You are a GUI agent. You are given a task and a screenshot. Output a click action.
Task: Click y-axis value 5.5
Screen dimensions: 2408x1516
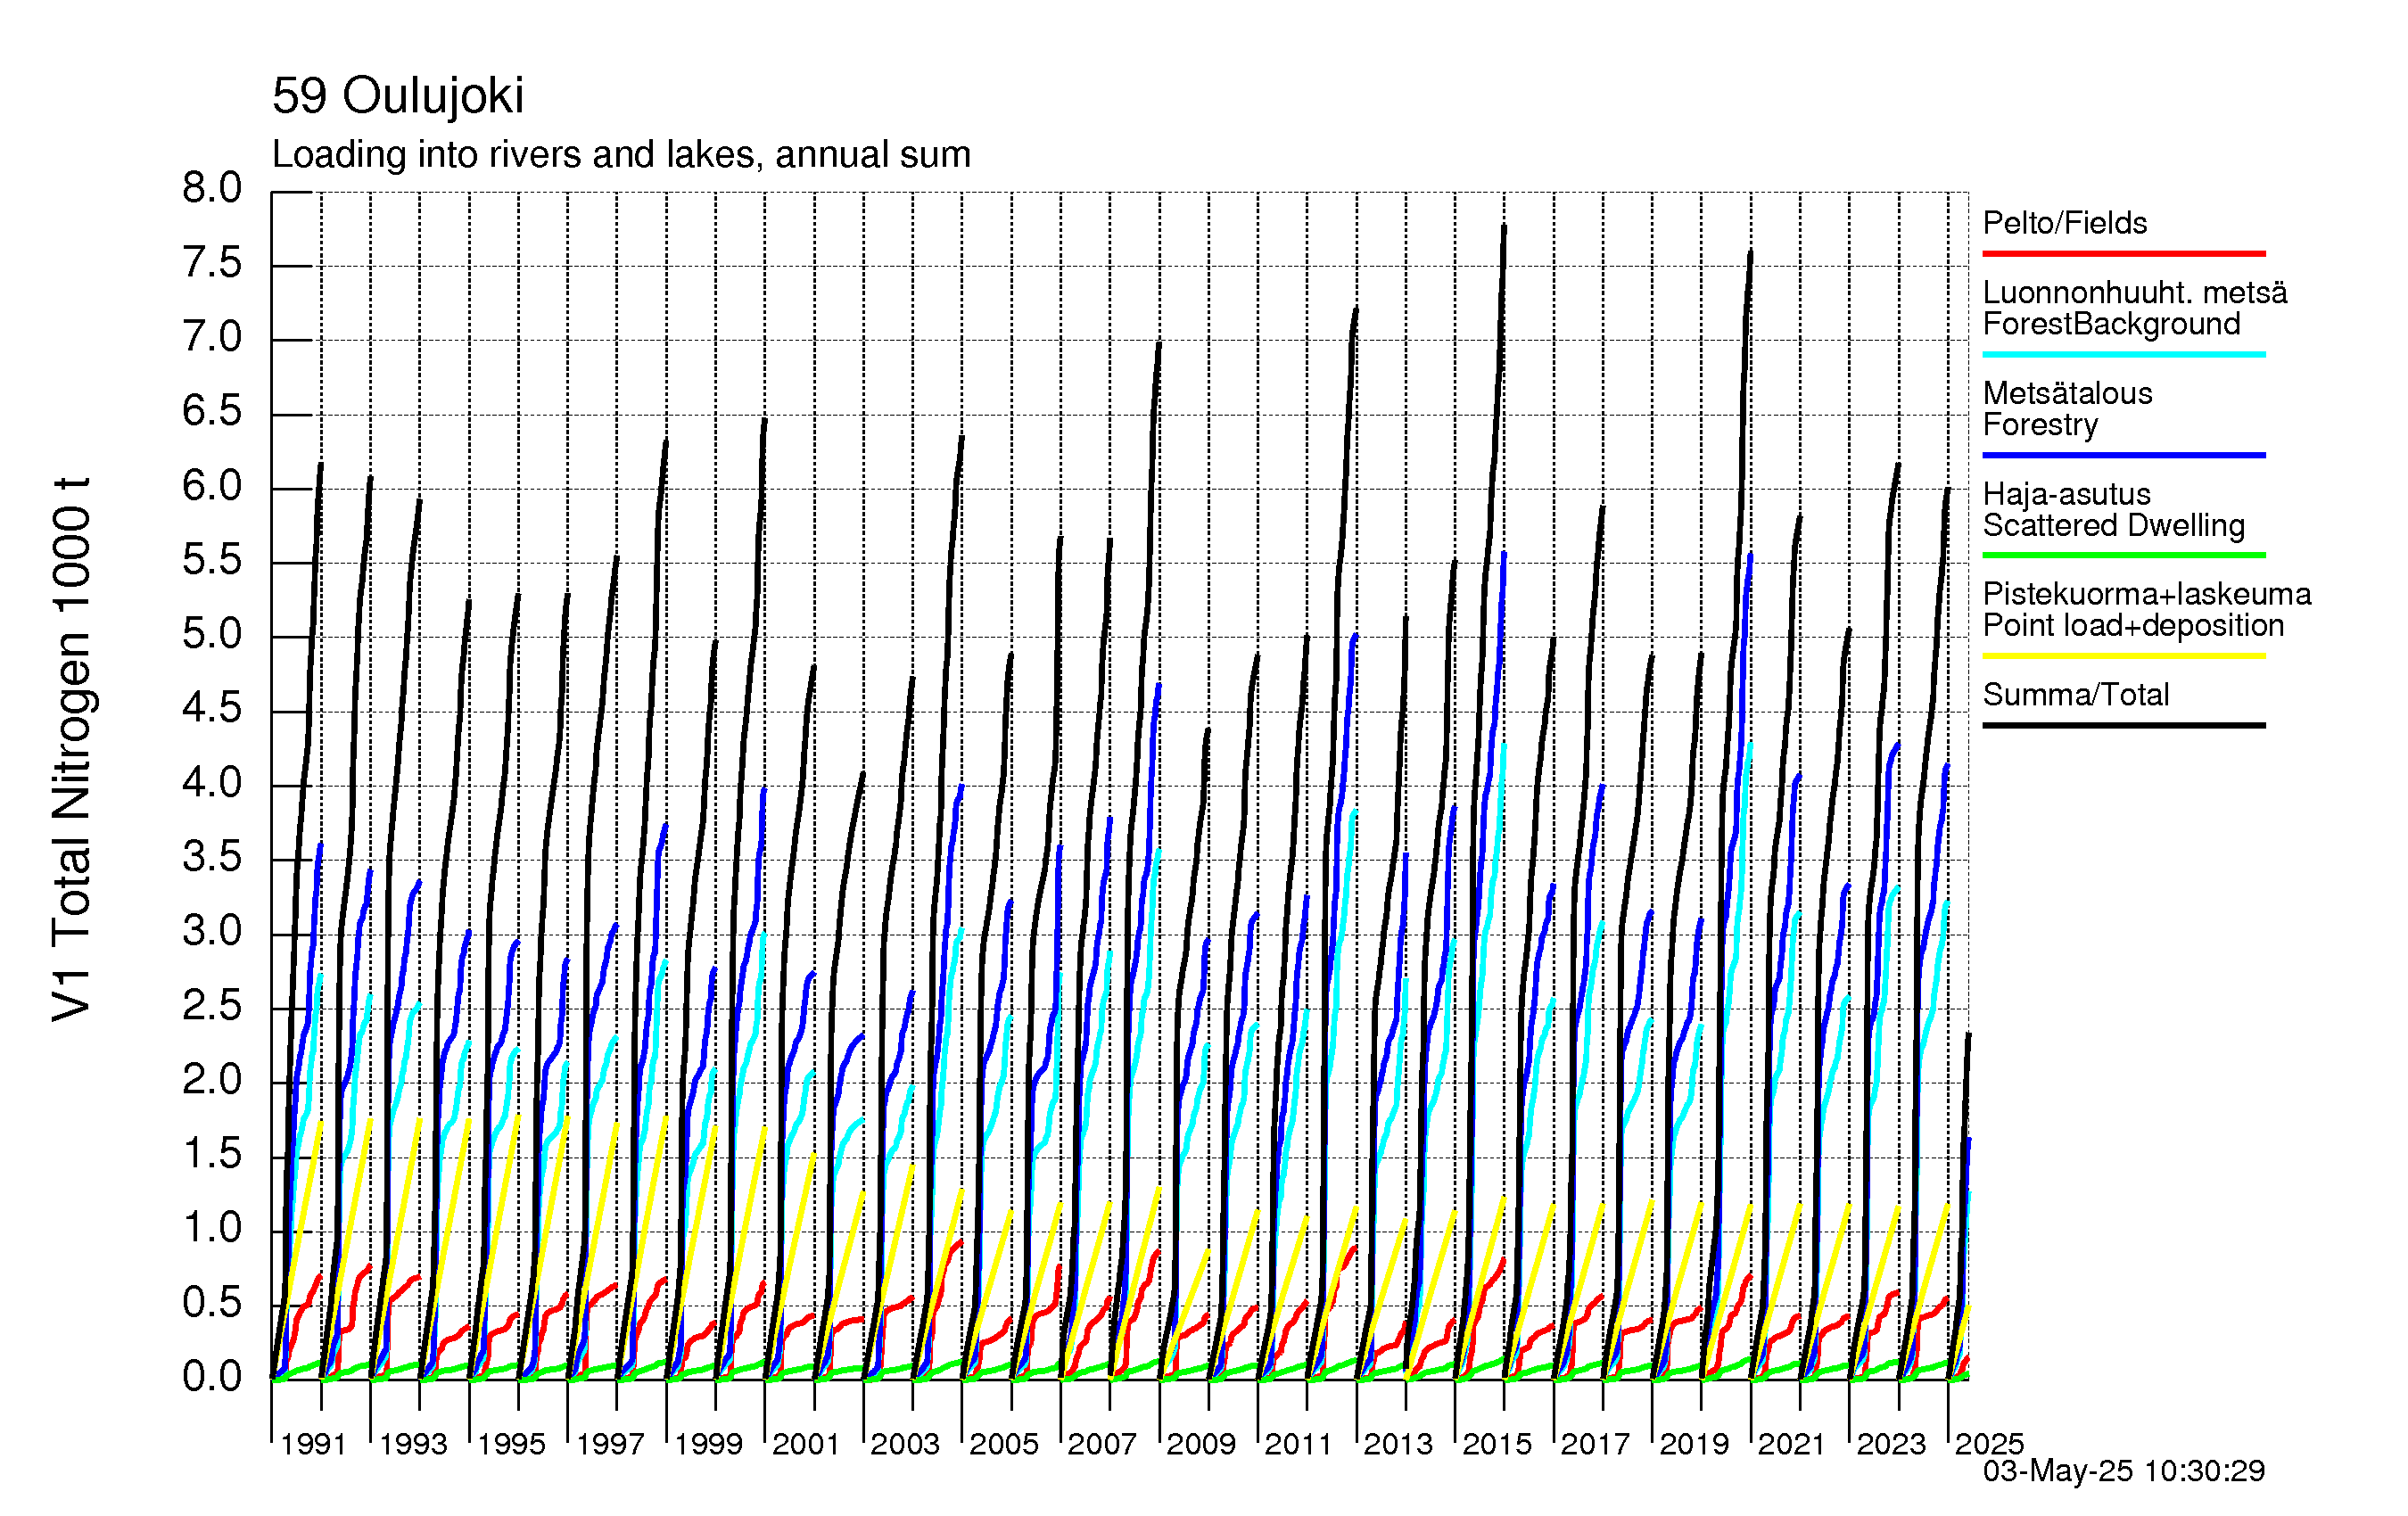pyautogui.click(x=212, y=560)
